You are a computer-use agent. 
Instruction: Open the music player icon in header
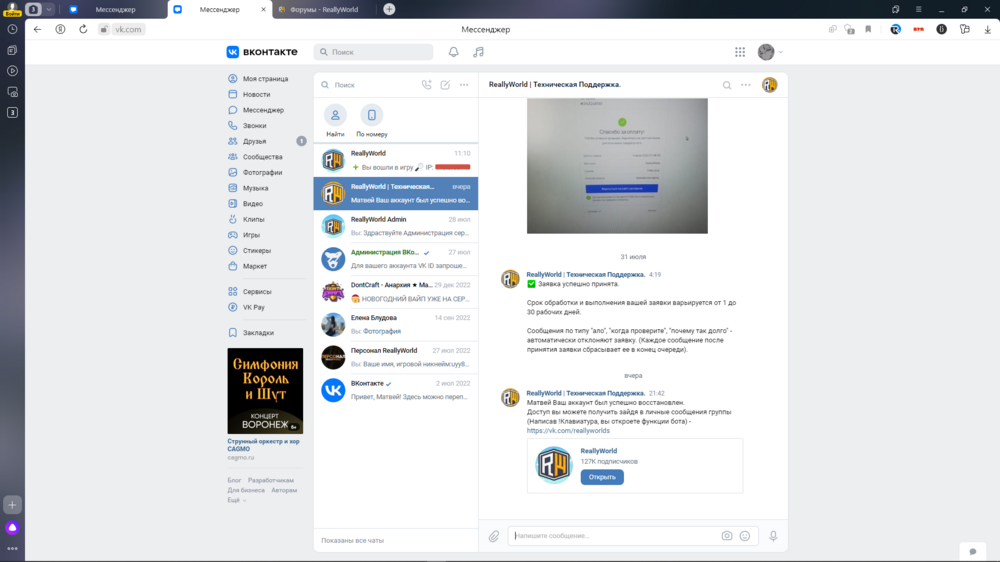click(x=478, y=52)
